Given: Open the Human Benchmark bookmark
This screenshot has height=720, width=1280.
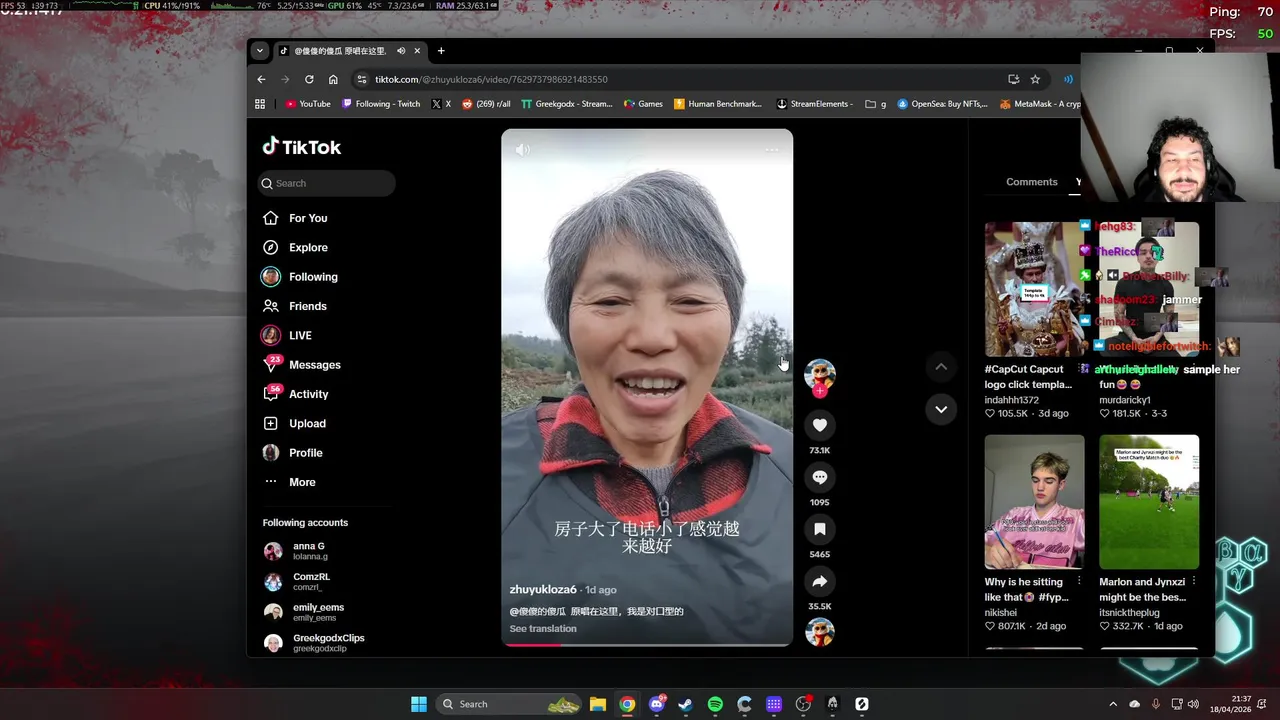Looking at the screenshot, I should coord(718,104).
